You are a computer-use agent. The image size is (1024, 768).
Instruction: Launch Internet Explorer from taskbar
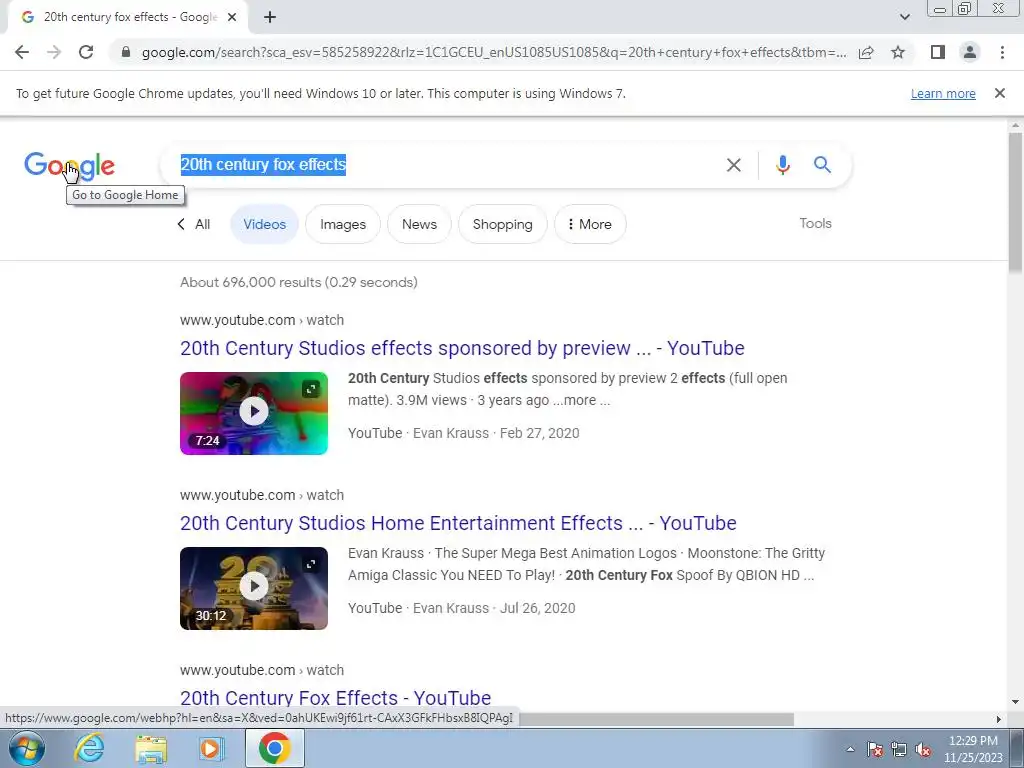point(89,748)
